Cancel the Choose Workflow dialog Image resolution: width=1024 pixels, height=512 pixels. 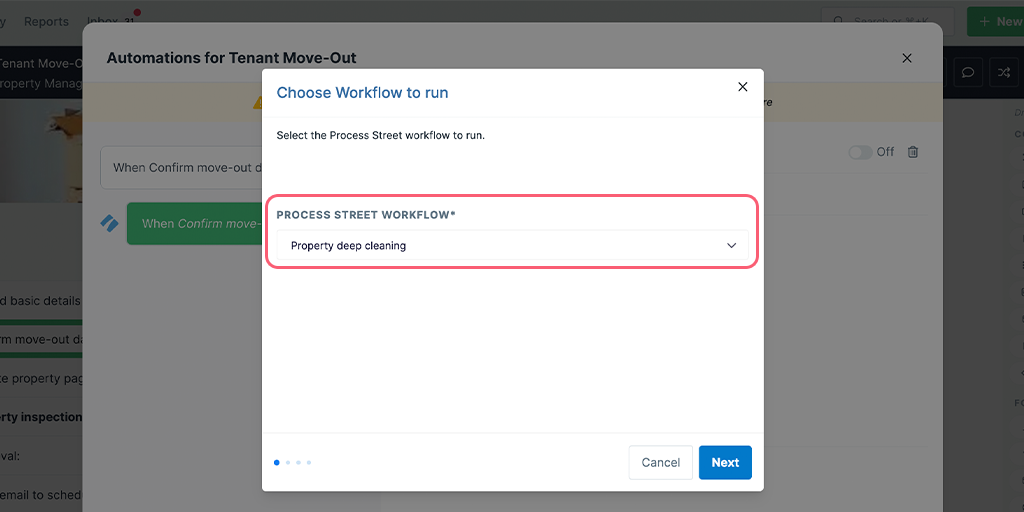click(x=660, y=462)
